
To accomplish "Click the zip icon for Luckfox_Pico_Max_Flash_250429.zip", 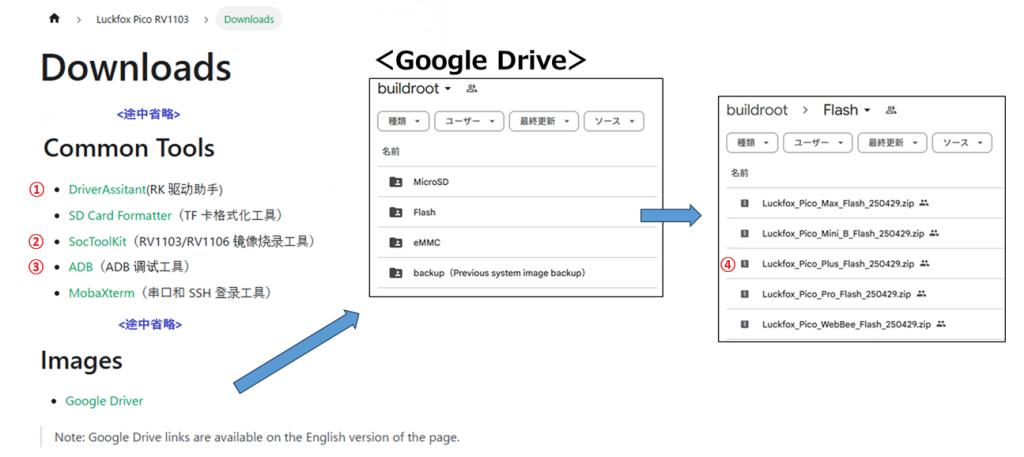I will (x=744, y=203).
